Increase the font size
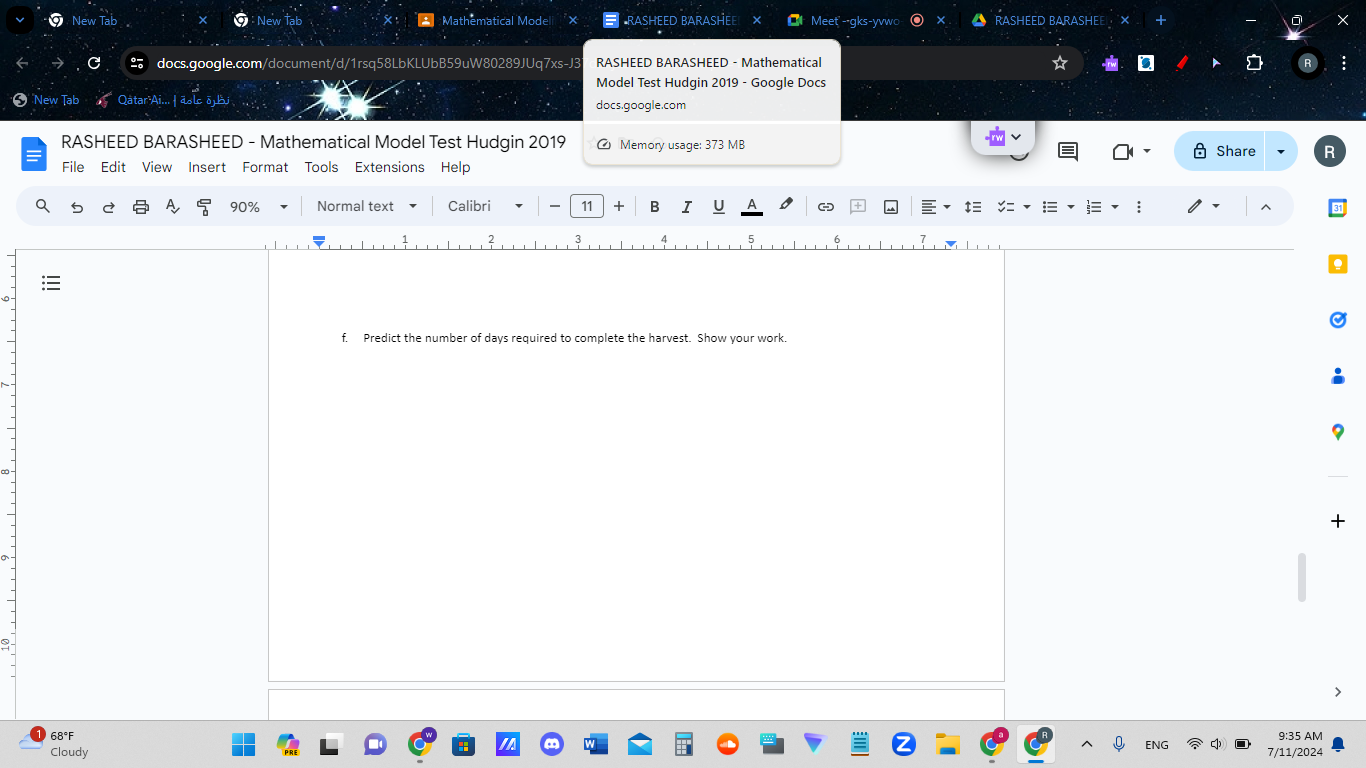This screenshot has width=1366, height=768. tap(619, 207)
